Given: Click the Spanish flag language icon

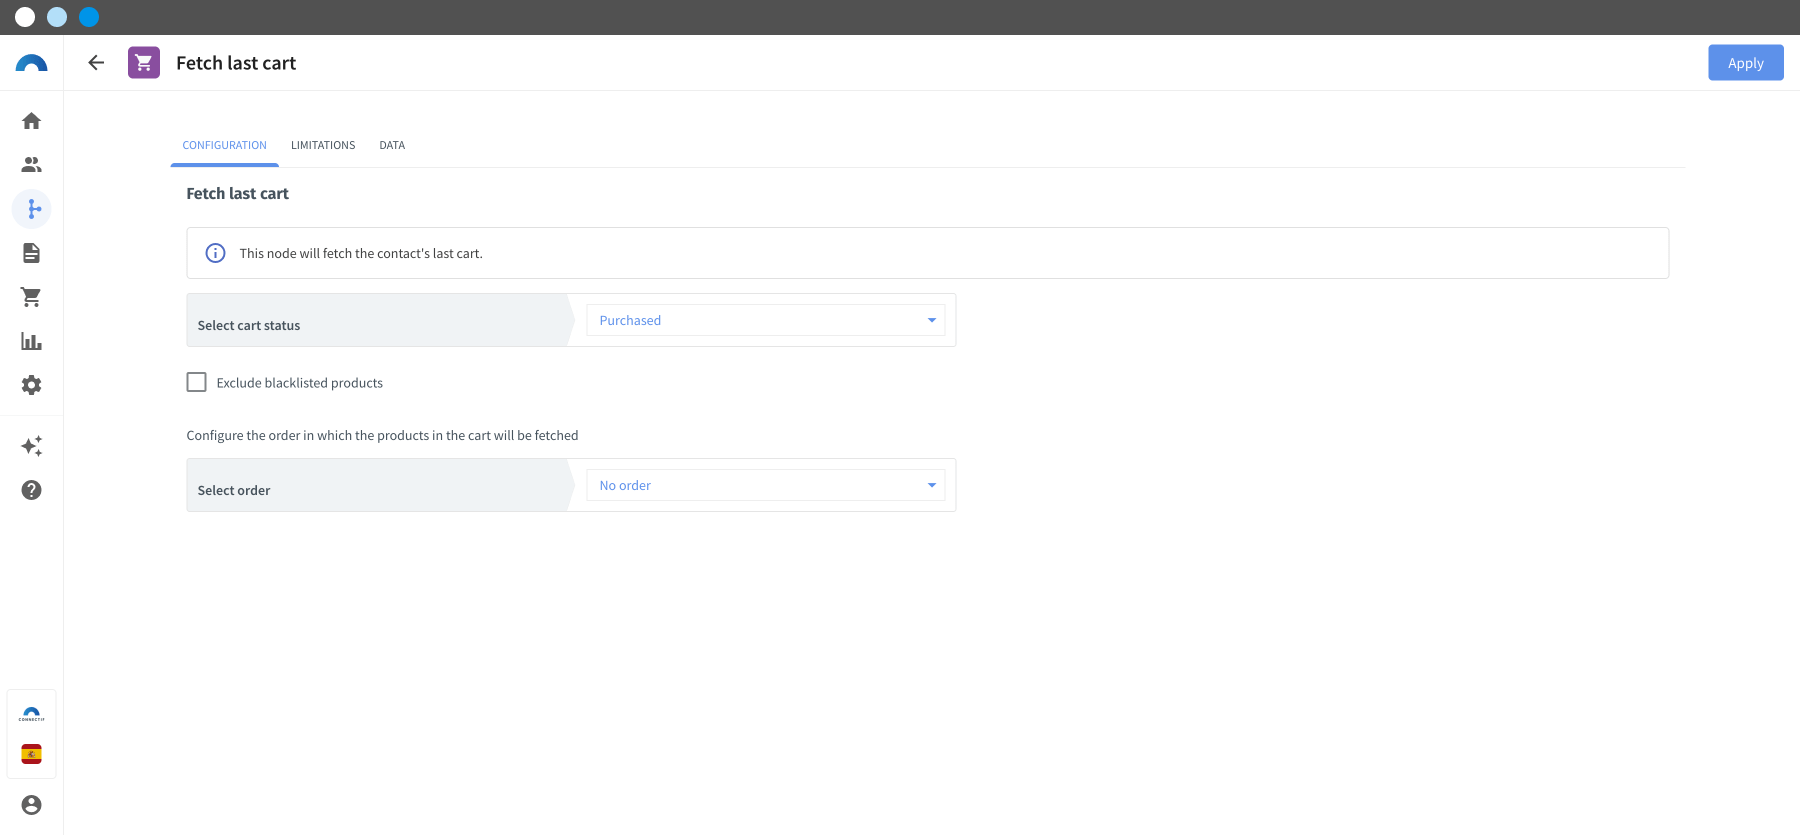Looking at the screenshot, I should [x=31, y=754].
